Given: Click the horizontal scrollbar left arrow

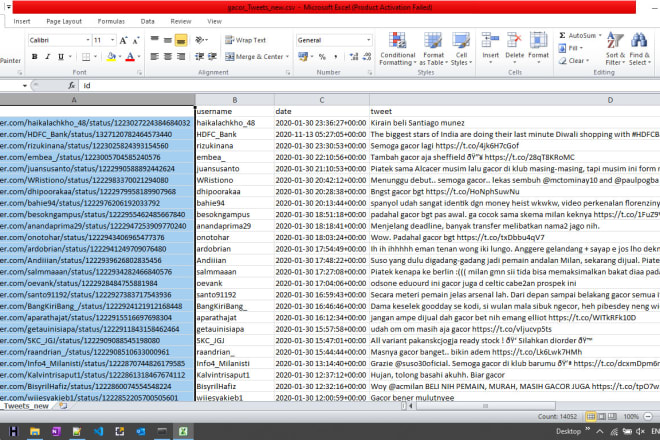Looking at the screenshot, I should (411, 406).
